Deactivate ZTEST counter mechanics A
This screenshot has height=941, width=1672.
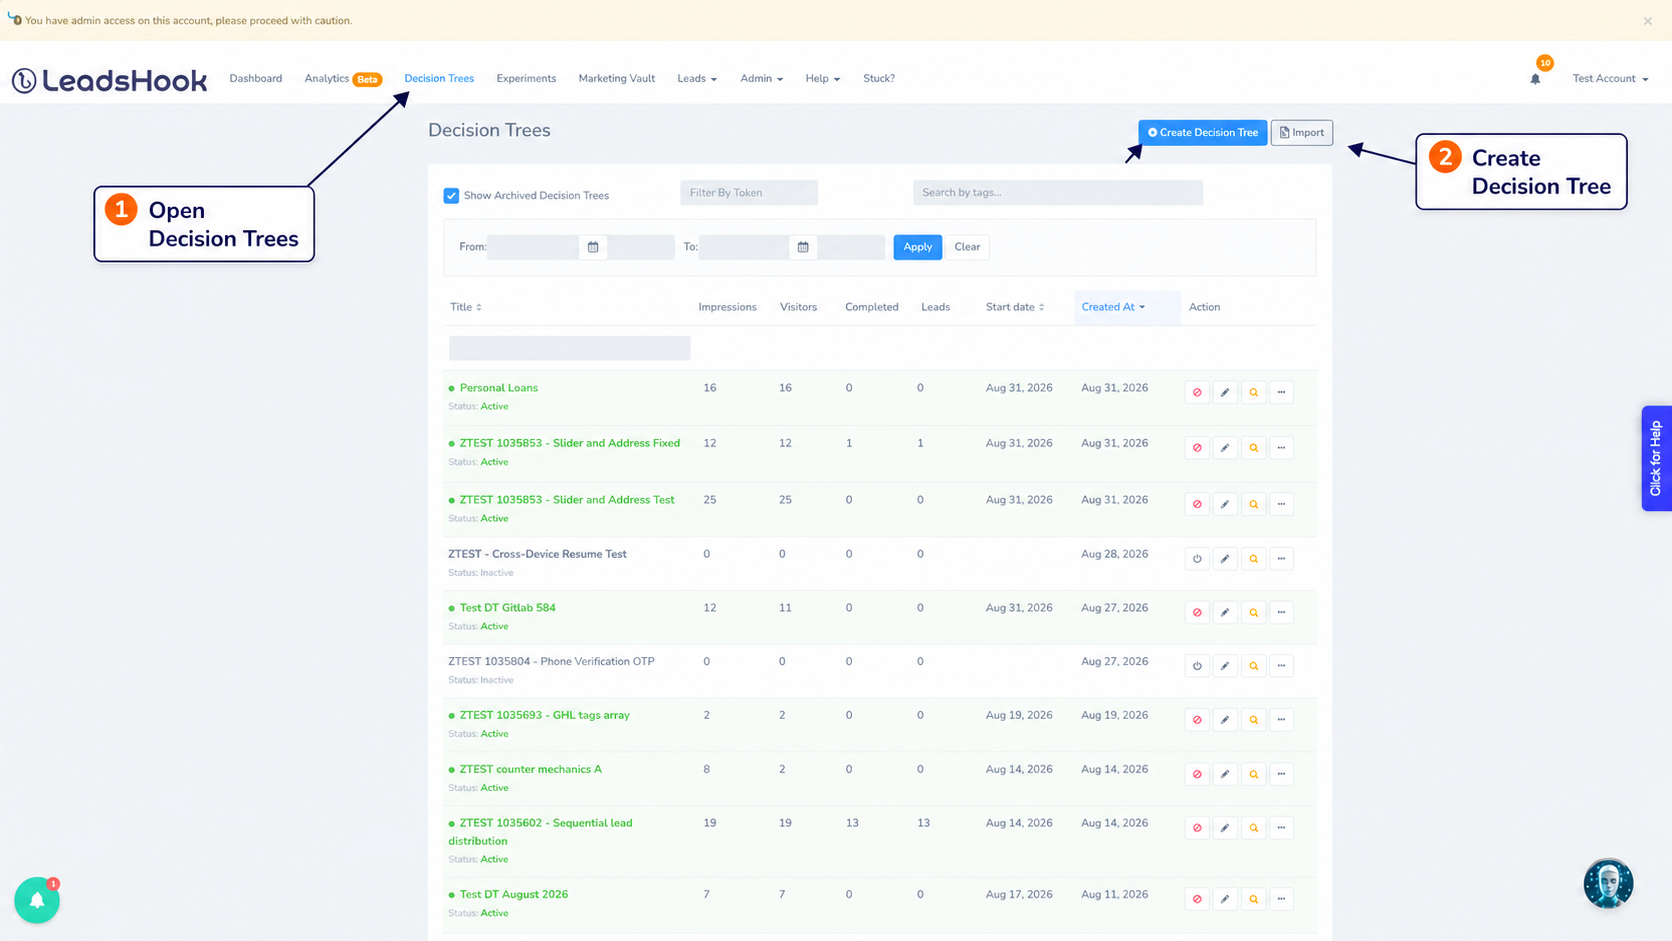[1197, 774]
